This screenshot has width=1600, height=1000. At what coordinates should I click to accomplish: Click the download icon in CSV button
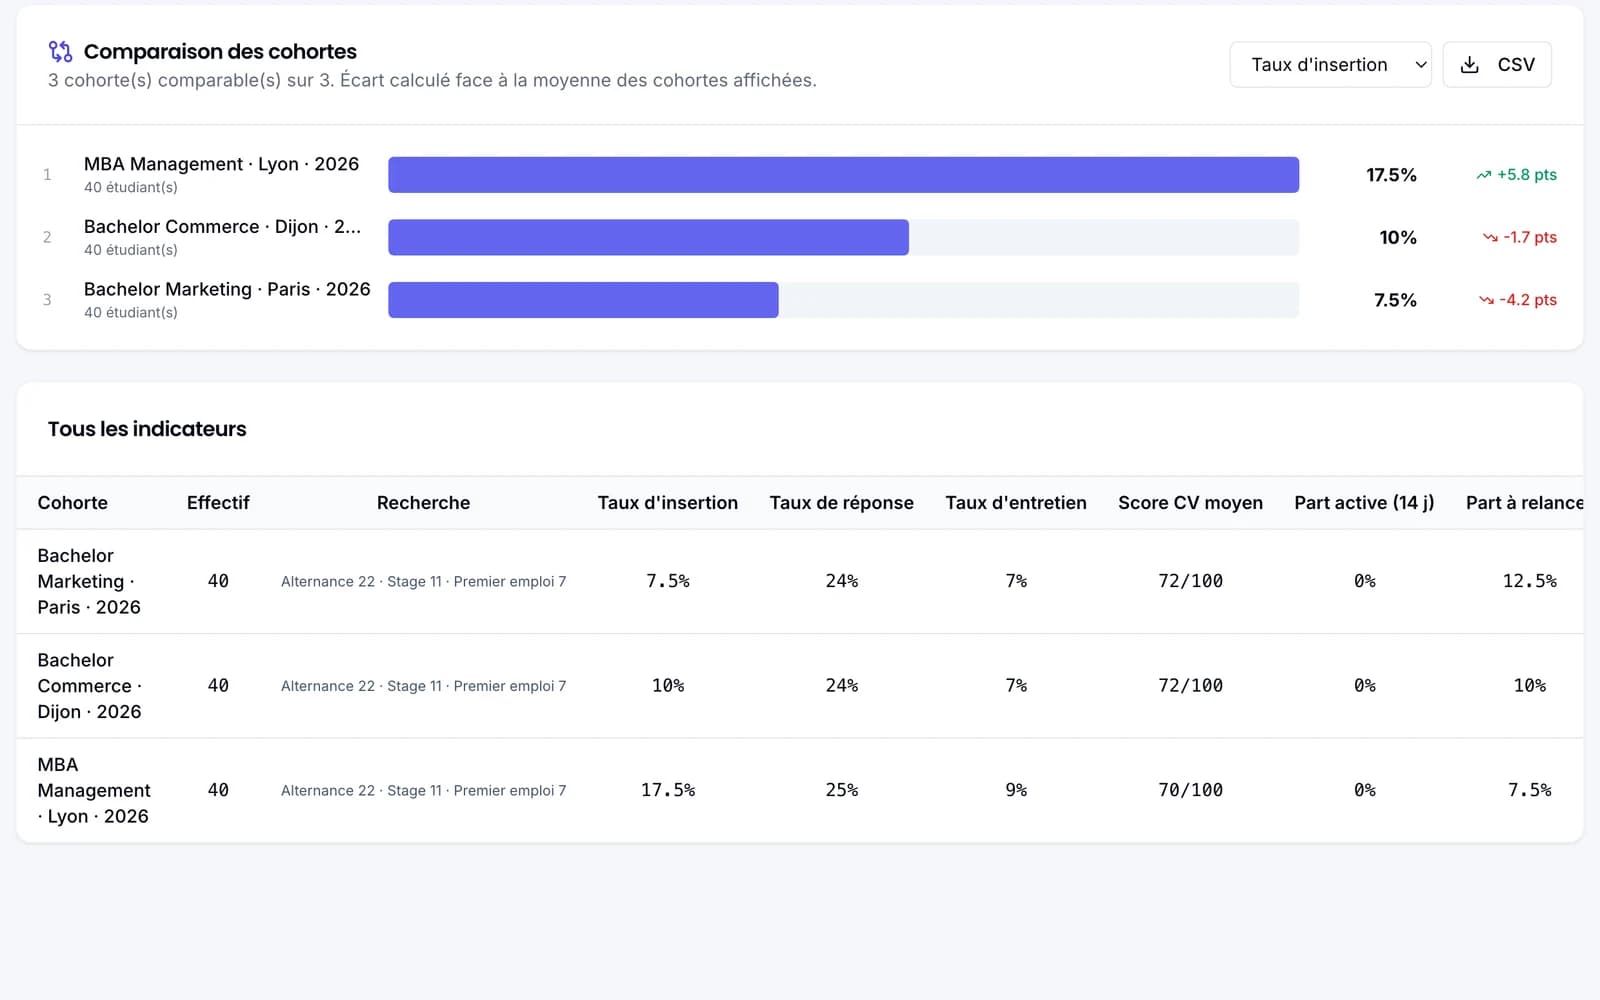point(1469,65)
